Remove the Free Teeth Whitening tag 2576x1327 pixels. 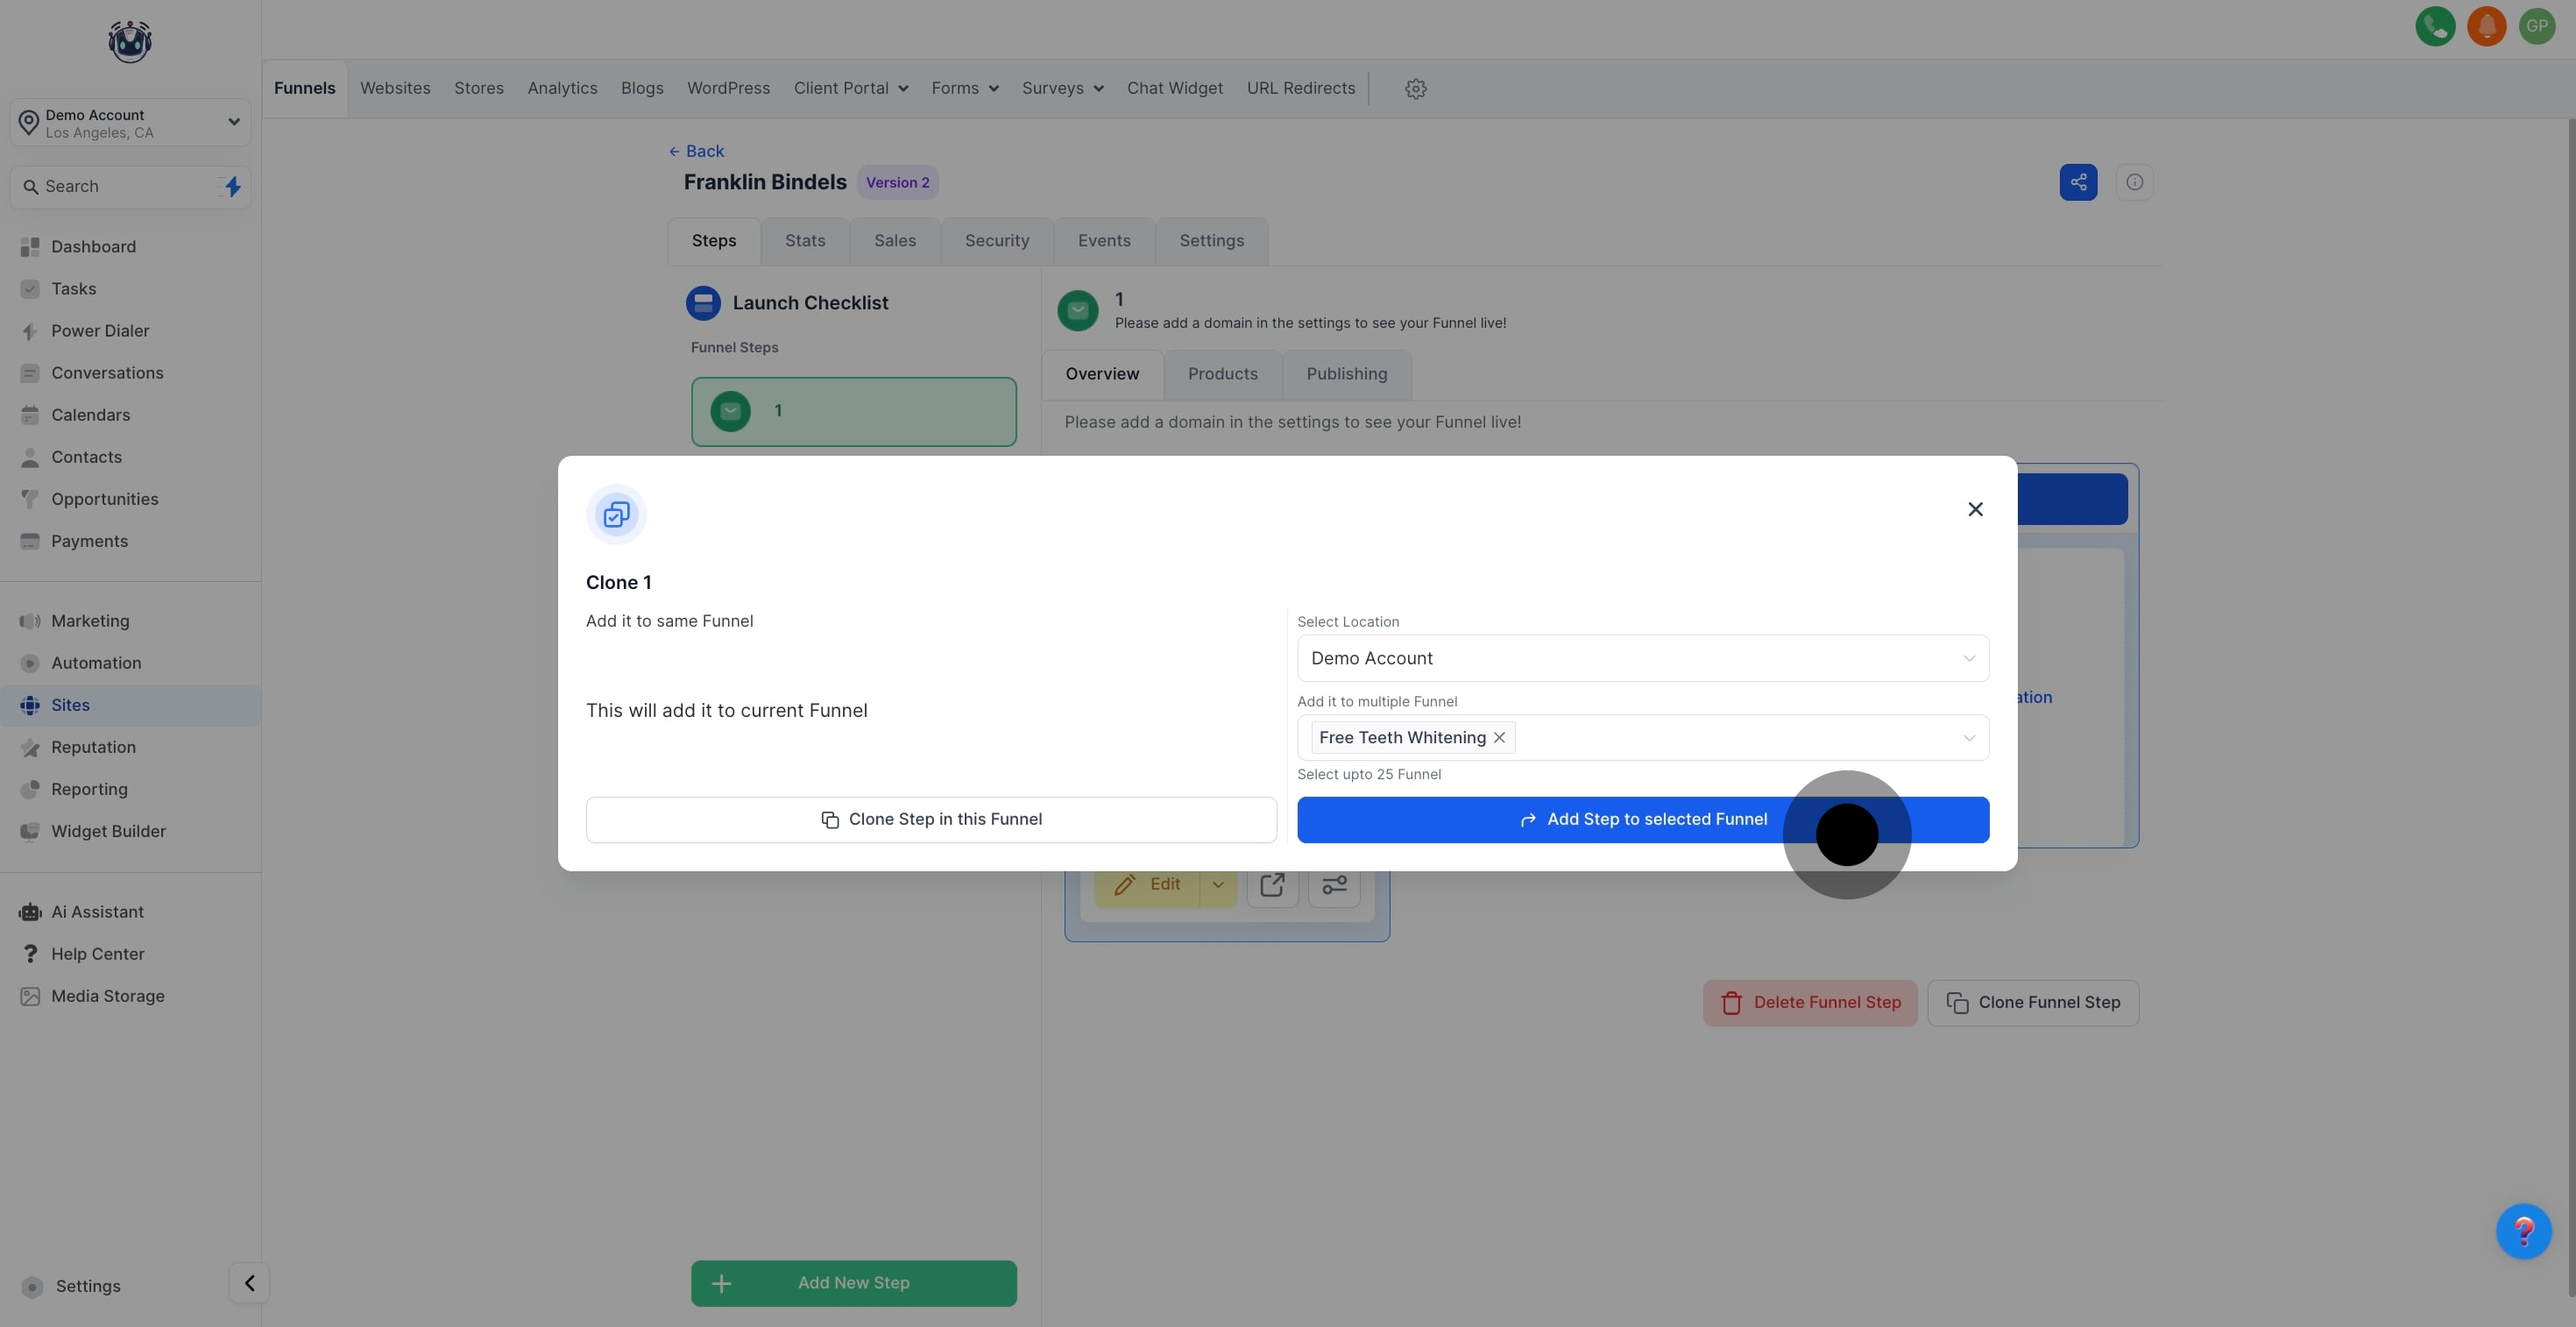tap(1499, 738)
